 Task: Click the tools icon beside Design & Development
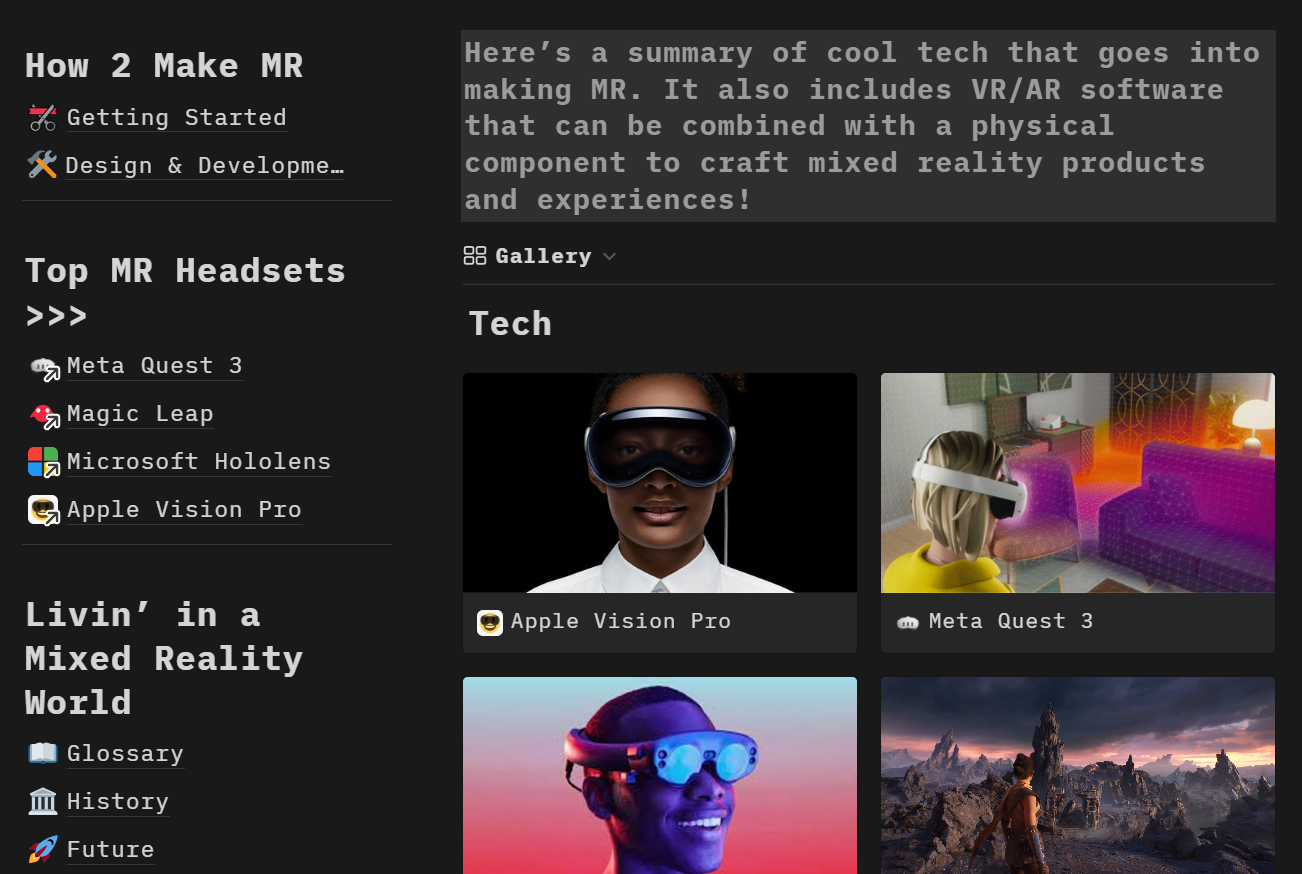(42, 166)
